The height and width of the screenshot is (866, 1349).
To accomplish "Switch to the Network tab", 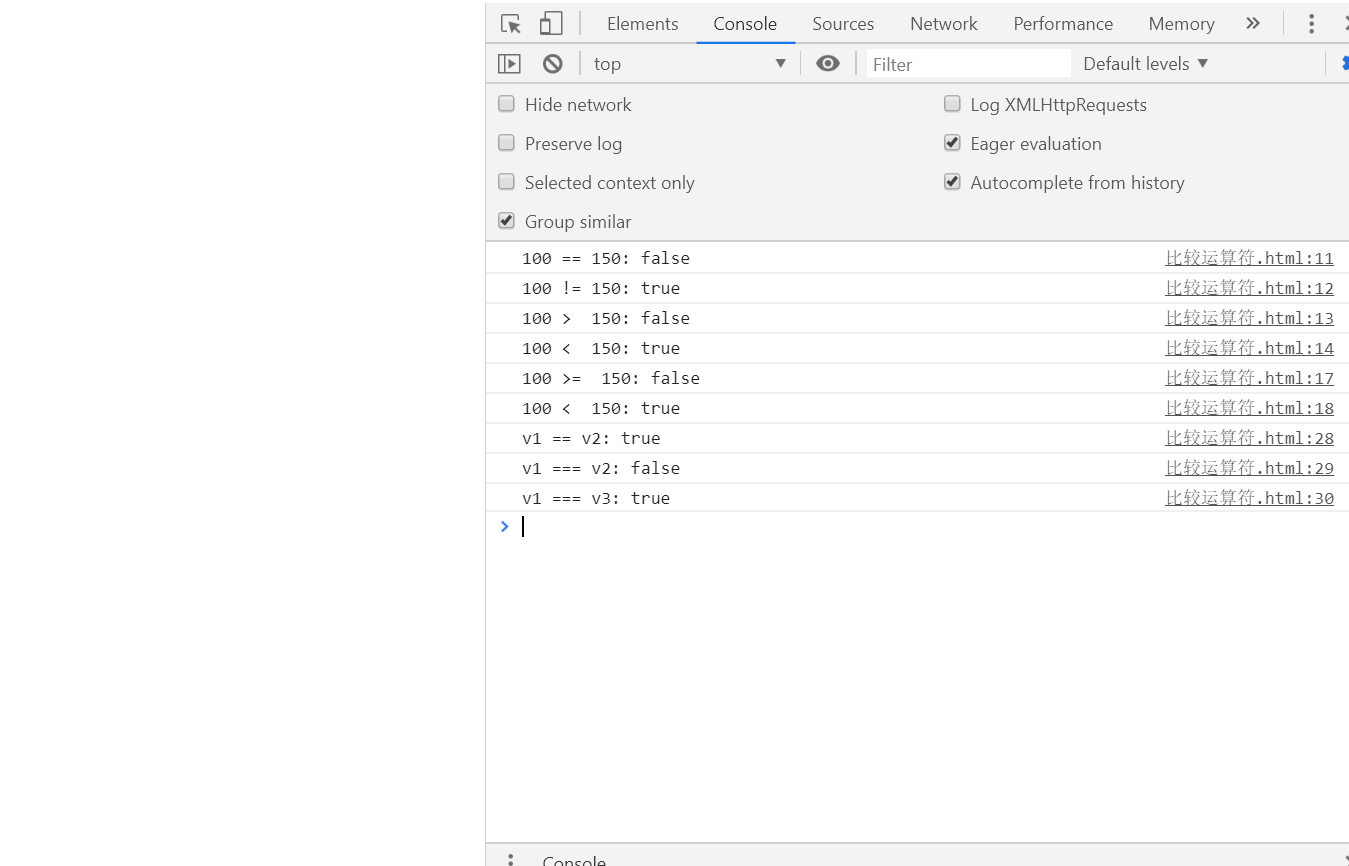I will tap(944, 24).
